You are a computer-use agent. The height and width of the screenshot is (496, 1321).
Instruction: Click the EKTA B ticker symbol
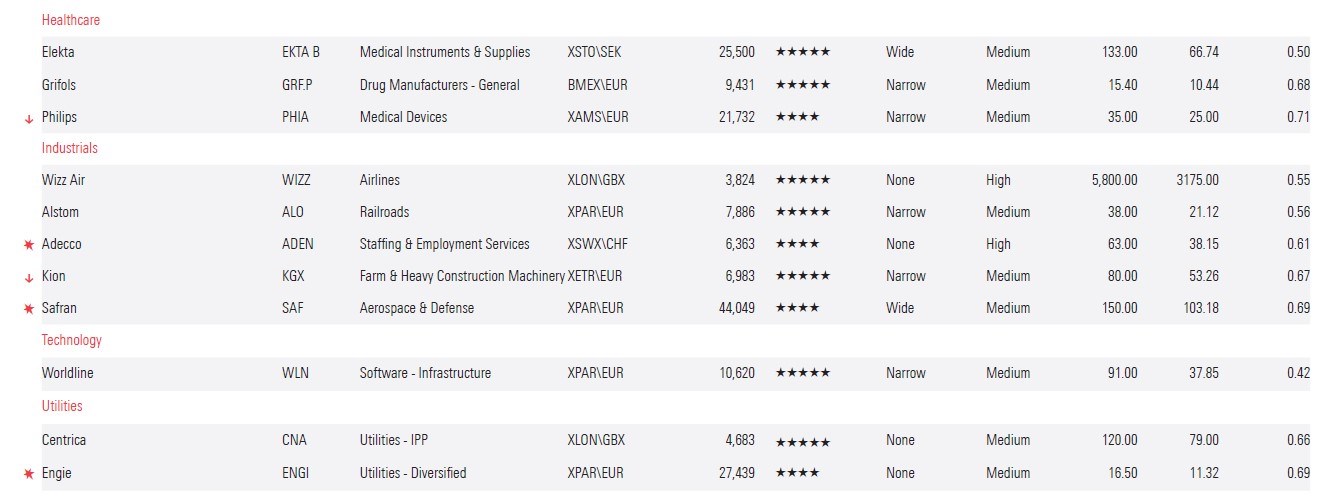coord(301,52)
